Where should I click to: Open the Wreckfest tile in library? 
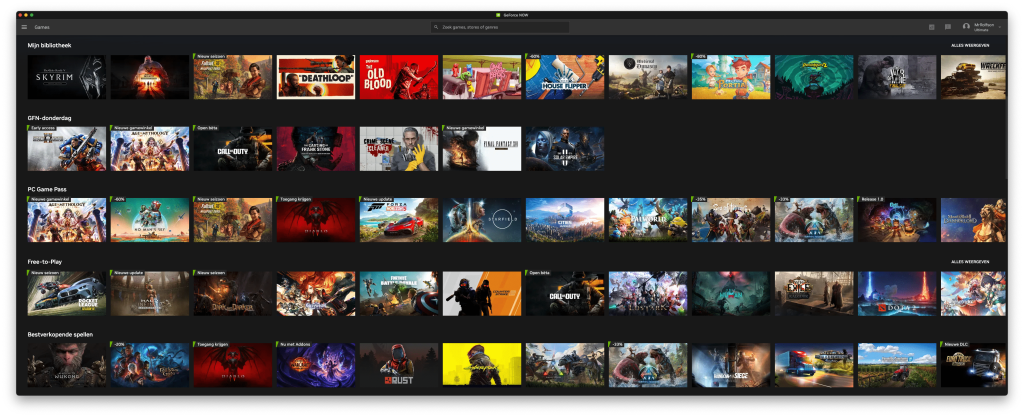click(973, 77)
